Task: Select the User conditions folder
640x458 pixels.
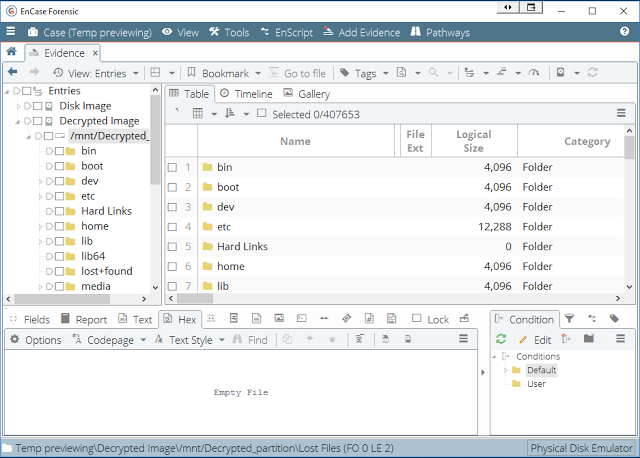Action: coord(536,384)
